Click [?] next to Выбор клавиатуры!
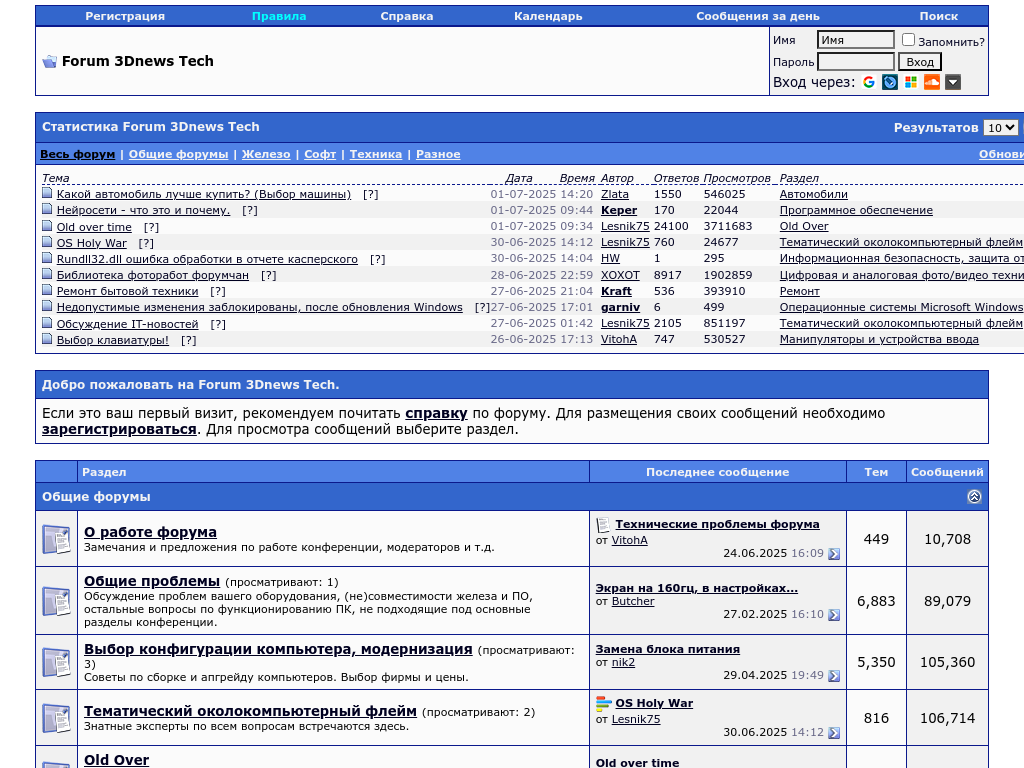 pos(189,340)
